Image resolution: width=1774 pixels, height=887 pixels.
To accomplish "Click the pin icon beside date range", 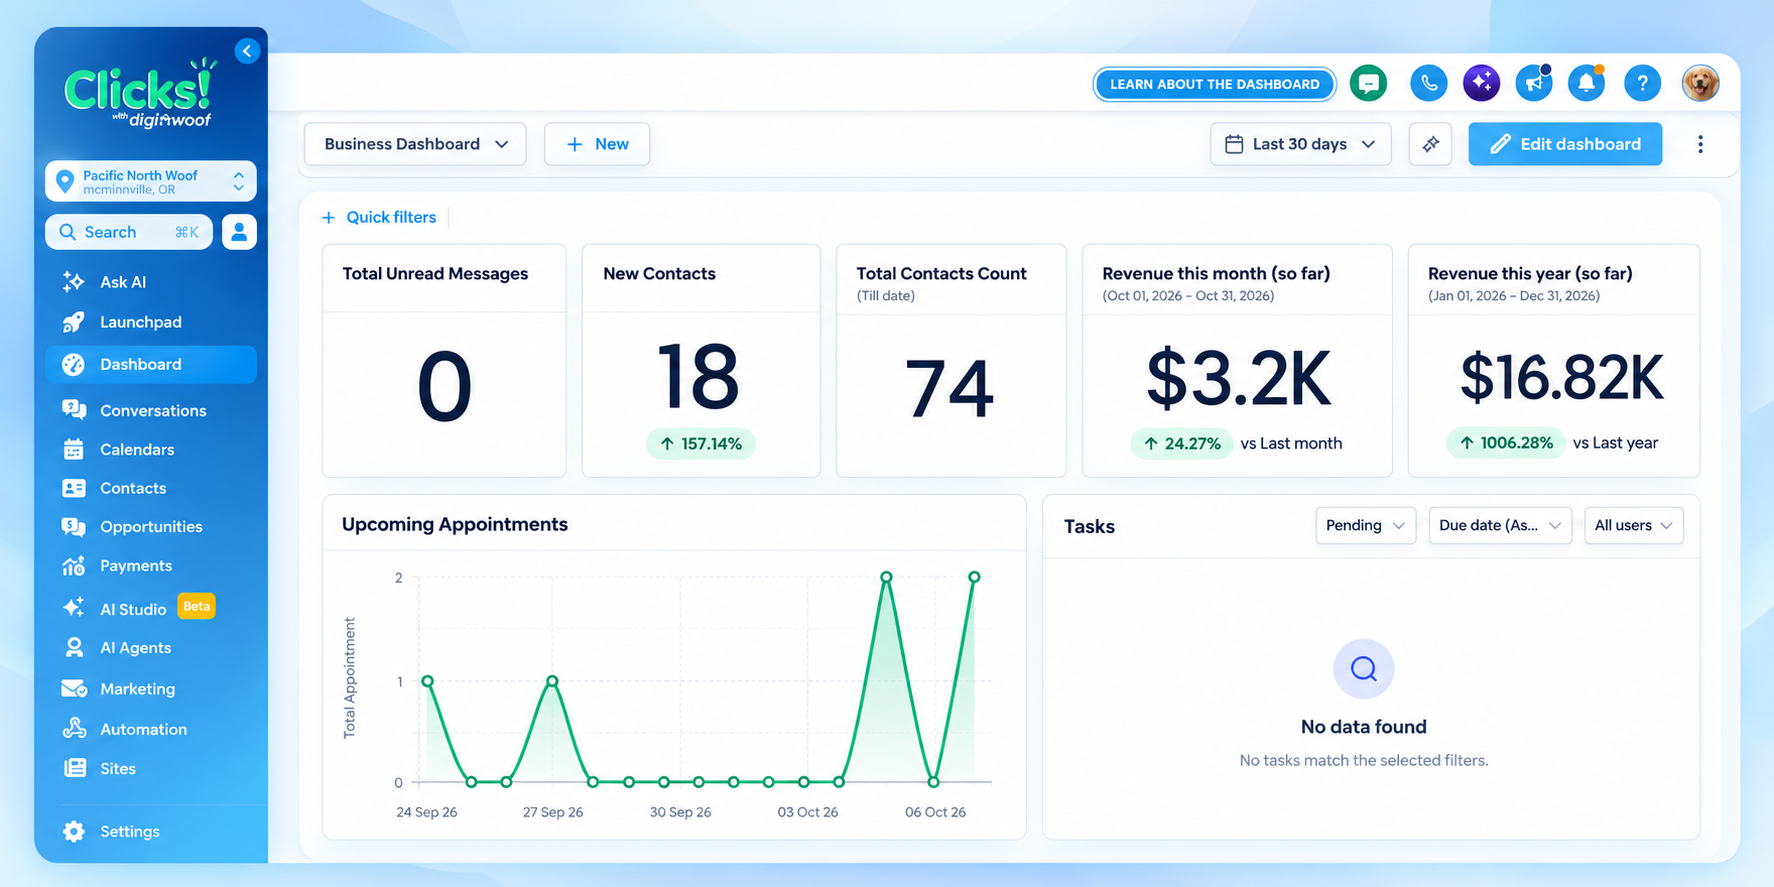I will point(1430,144).
